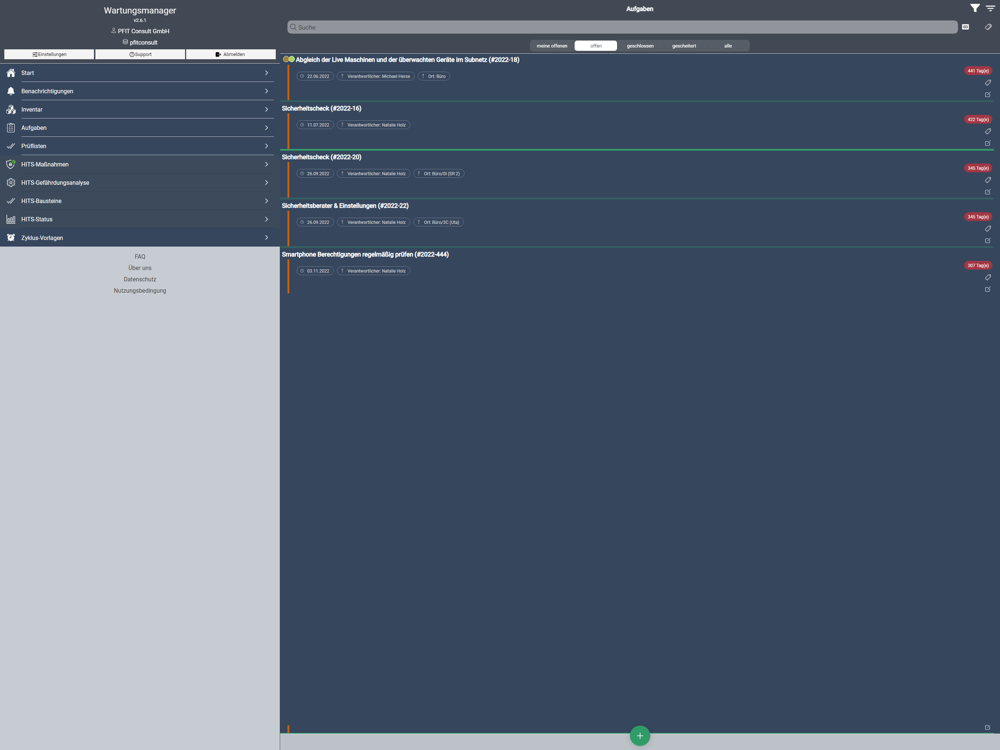Click the HITS-Gefährdungsanalyse icon
This screenshot has width=1000, height=750.
(11, 182)
